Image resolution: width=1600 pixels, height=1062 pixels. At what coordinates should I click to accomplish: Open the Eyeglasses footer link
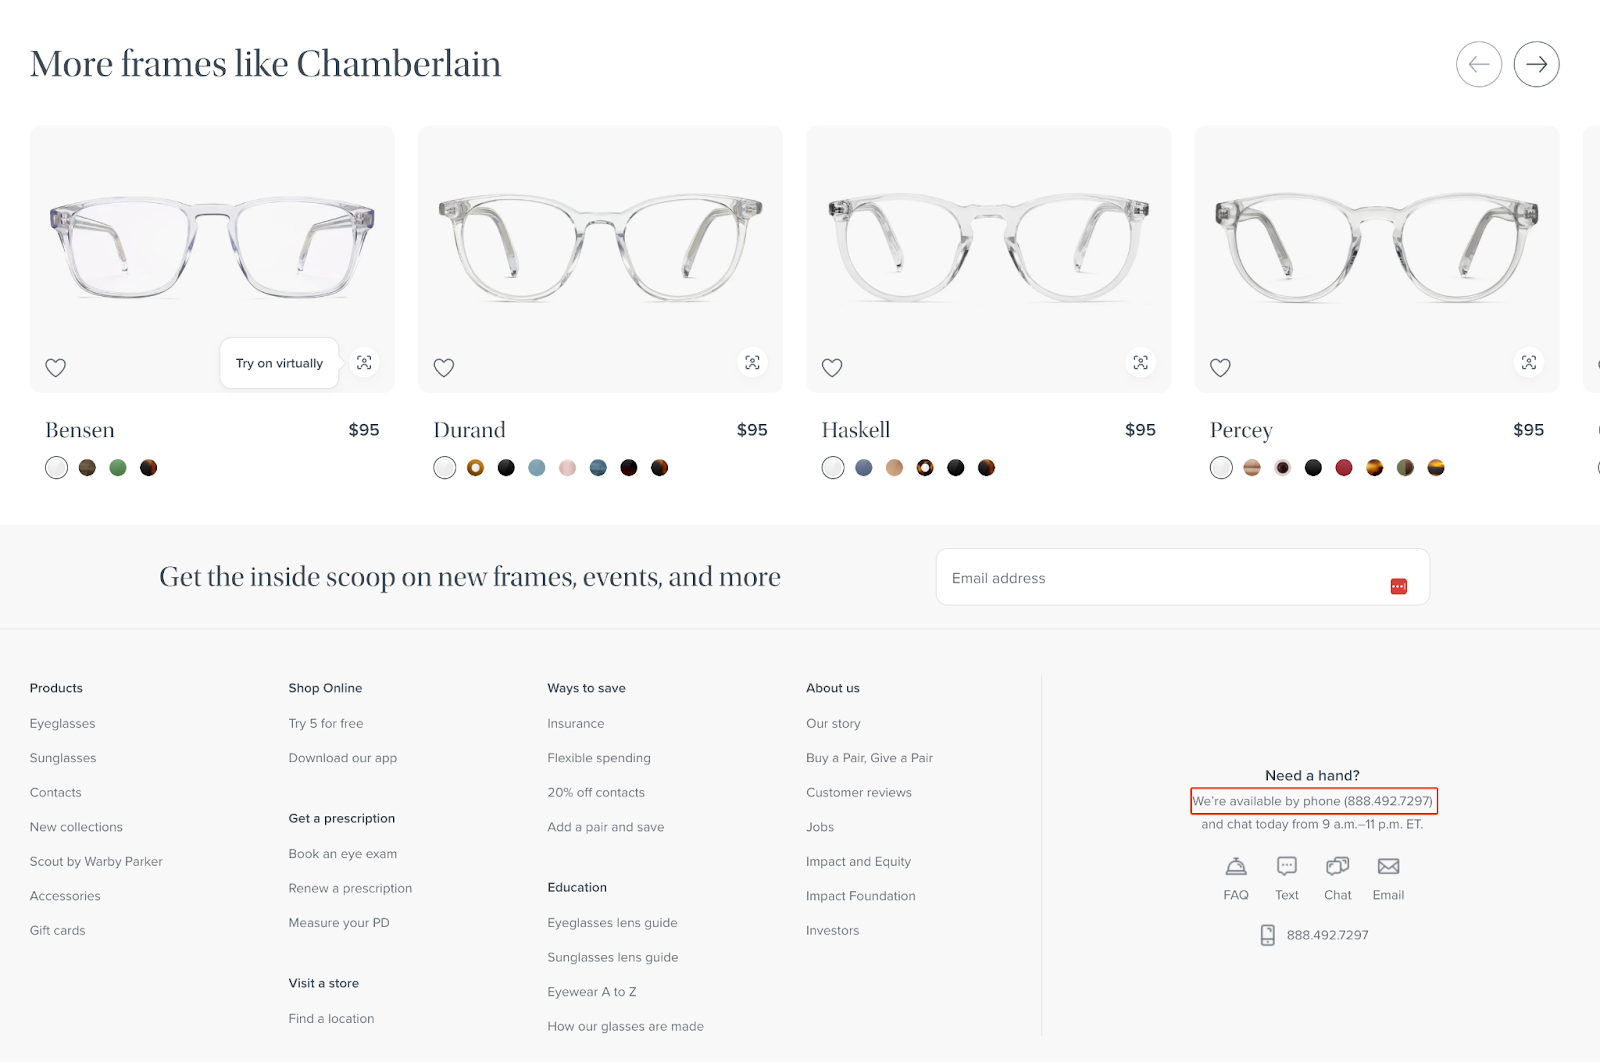[62, 723]
